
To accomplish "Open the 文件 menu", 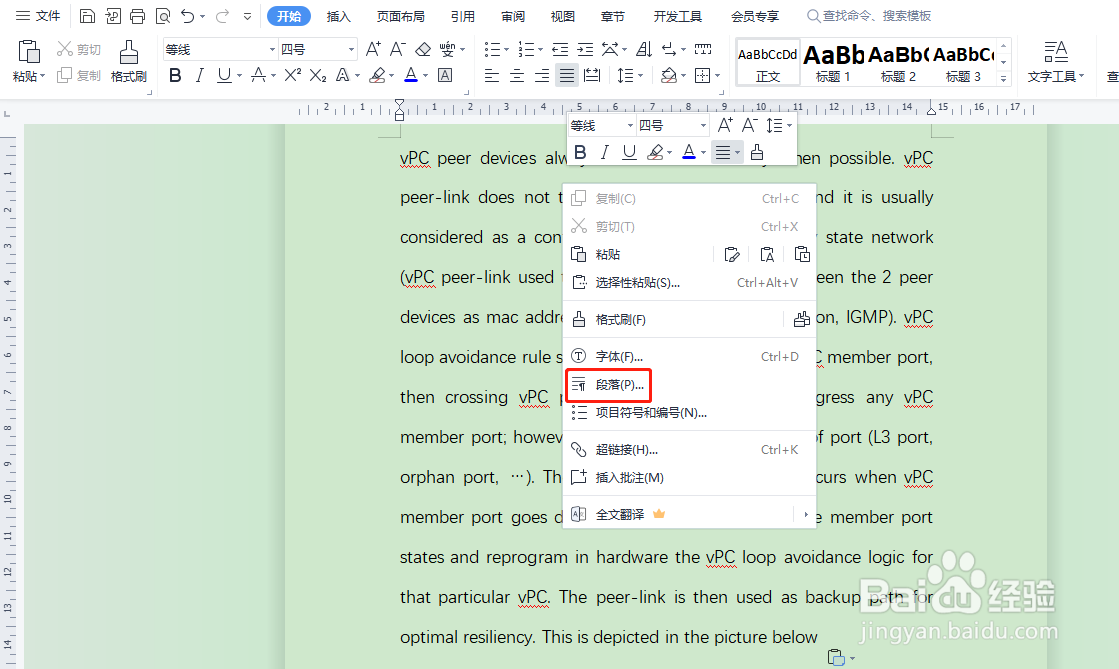I will tap(39, 16).
